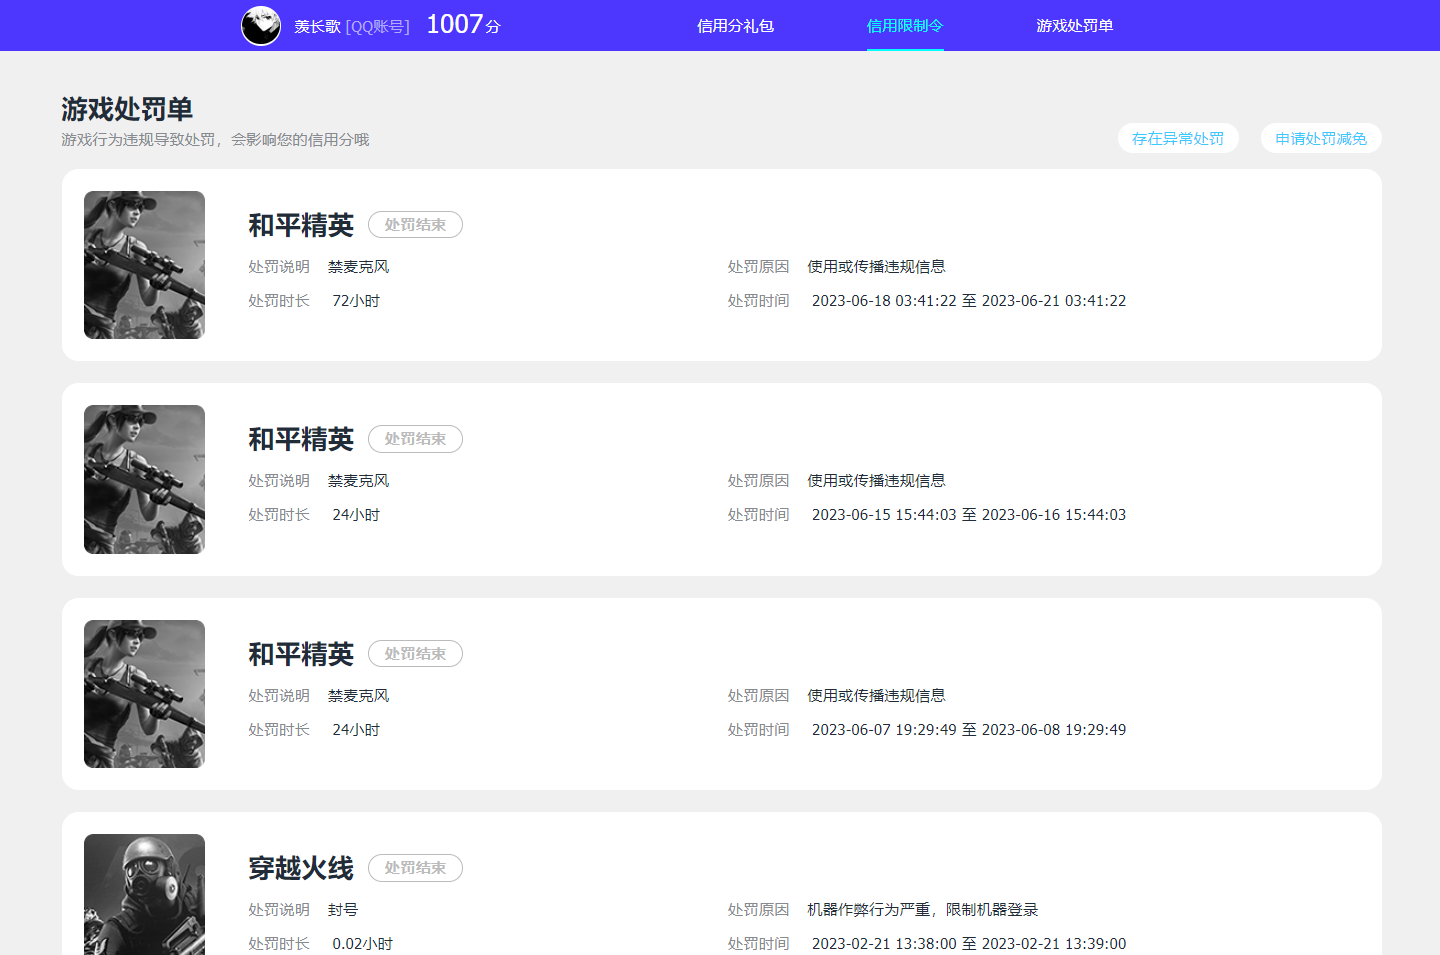Image resolution: width=1440 pixels, height=955 pixels.
Task: Click the third 和平精英 game icon
Action: click(x=144, y=693)
